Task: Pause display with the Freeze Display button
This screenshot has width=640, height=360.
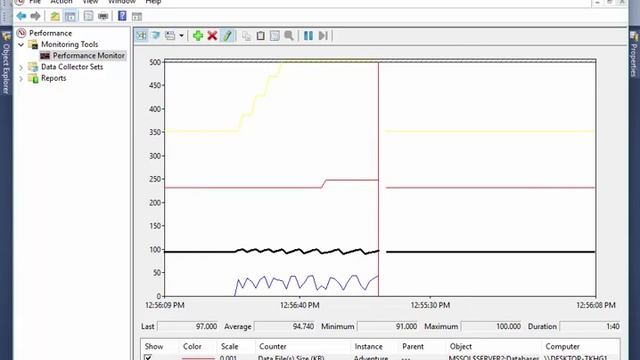Action: click(309, 36)
